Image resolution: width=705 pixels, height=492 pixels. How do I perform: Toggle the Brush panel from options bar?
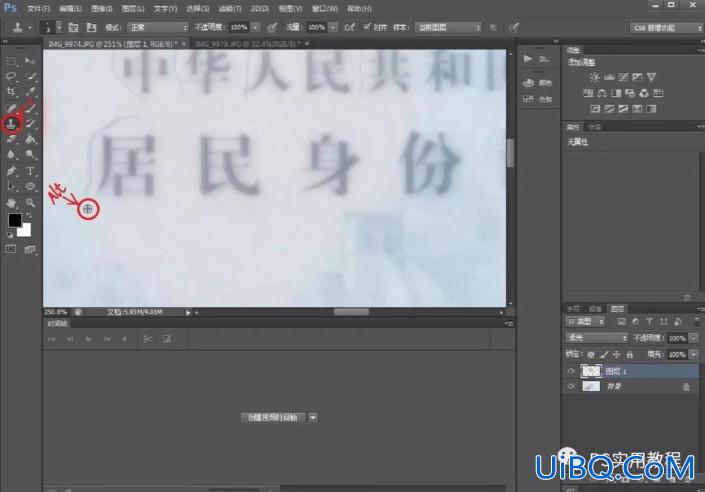(73, 28)
